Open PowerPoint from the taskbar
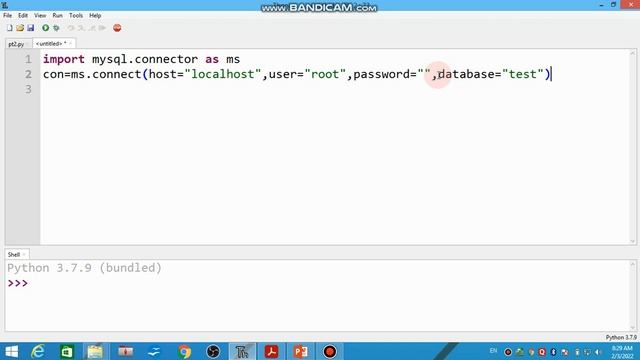The image size is (640, 360). pos(300,351)
